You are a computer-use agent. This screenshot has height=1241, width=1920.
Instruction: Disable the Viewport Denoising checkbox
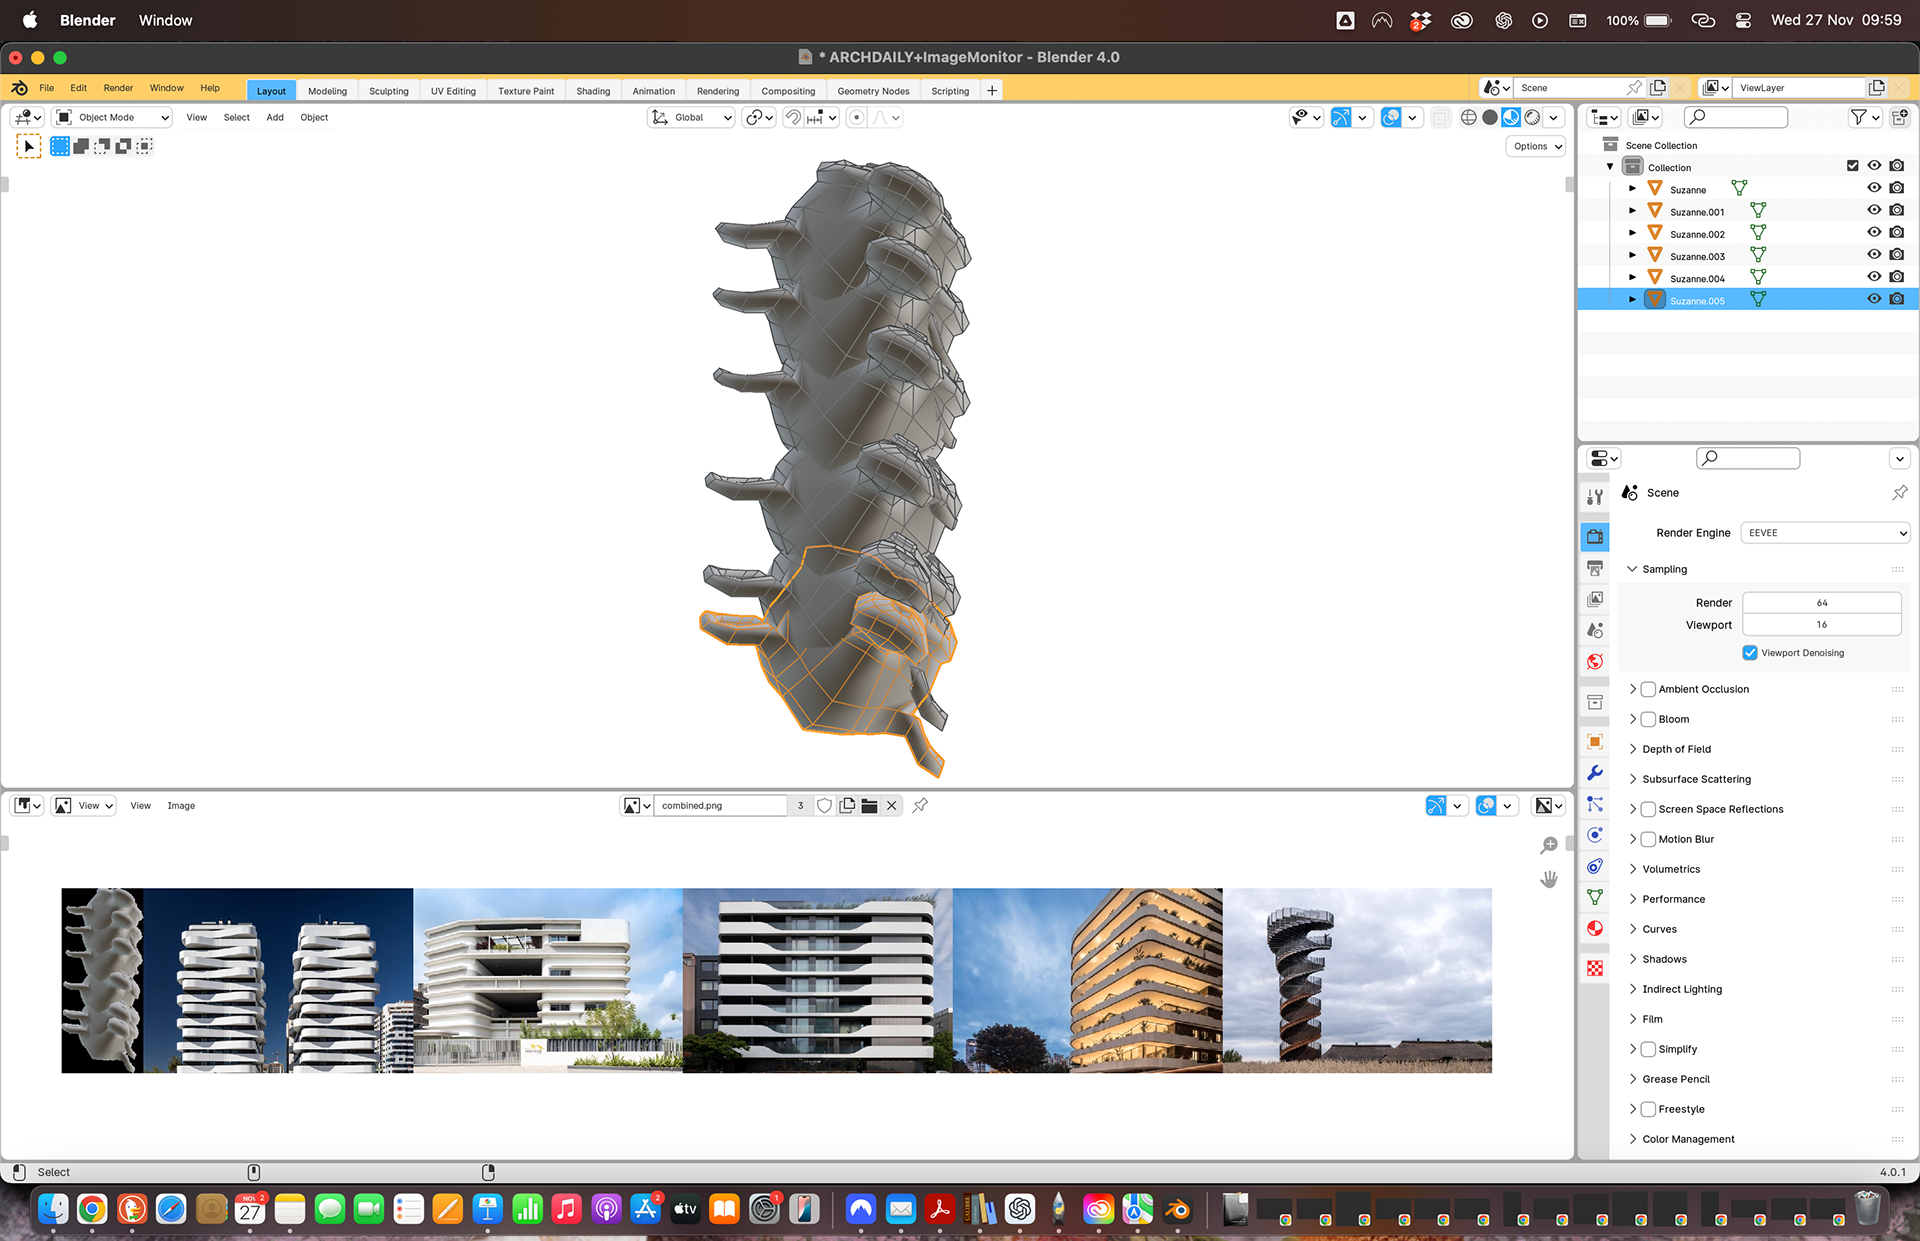coord(1750,653)
